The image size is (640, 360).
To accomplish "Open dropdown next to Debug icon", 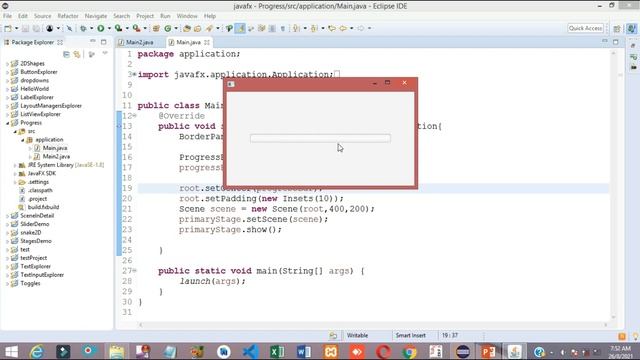I will click(x=91, y=28).
